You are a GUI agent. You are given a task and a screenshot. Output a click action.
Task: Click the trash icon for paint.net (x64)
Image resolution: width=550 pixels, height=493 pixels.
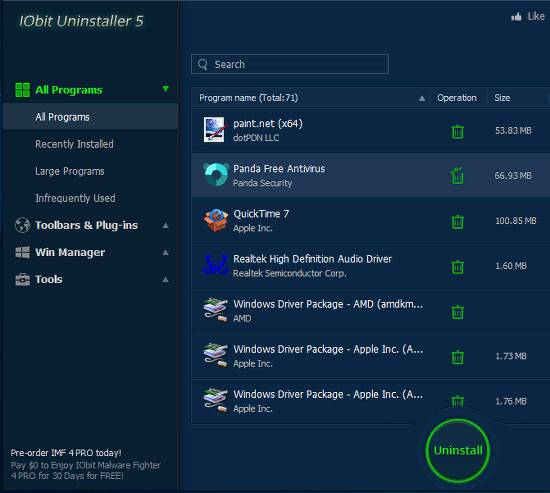[457, 132]
